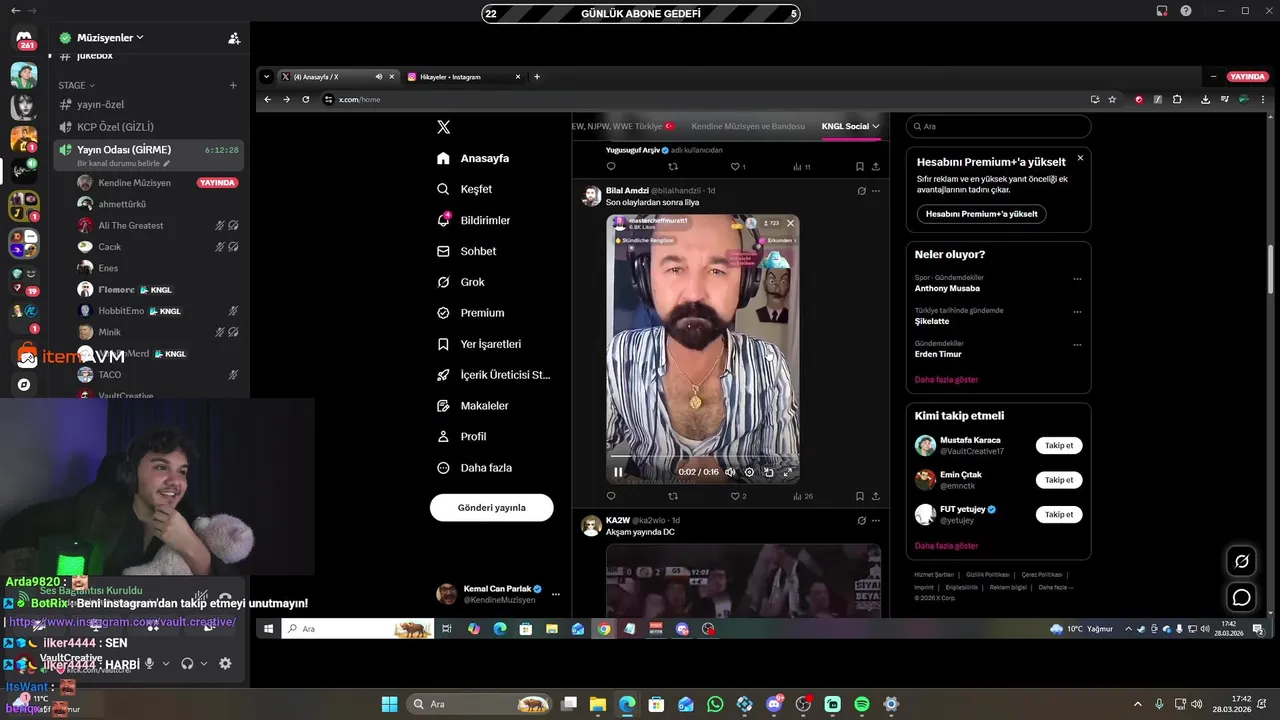Expand Müzisyenler server menu
The height and width of the screenshot is (720, 1280).
click(140, 38)
